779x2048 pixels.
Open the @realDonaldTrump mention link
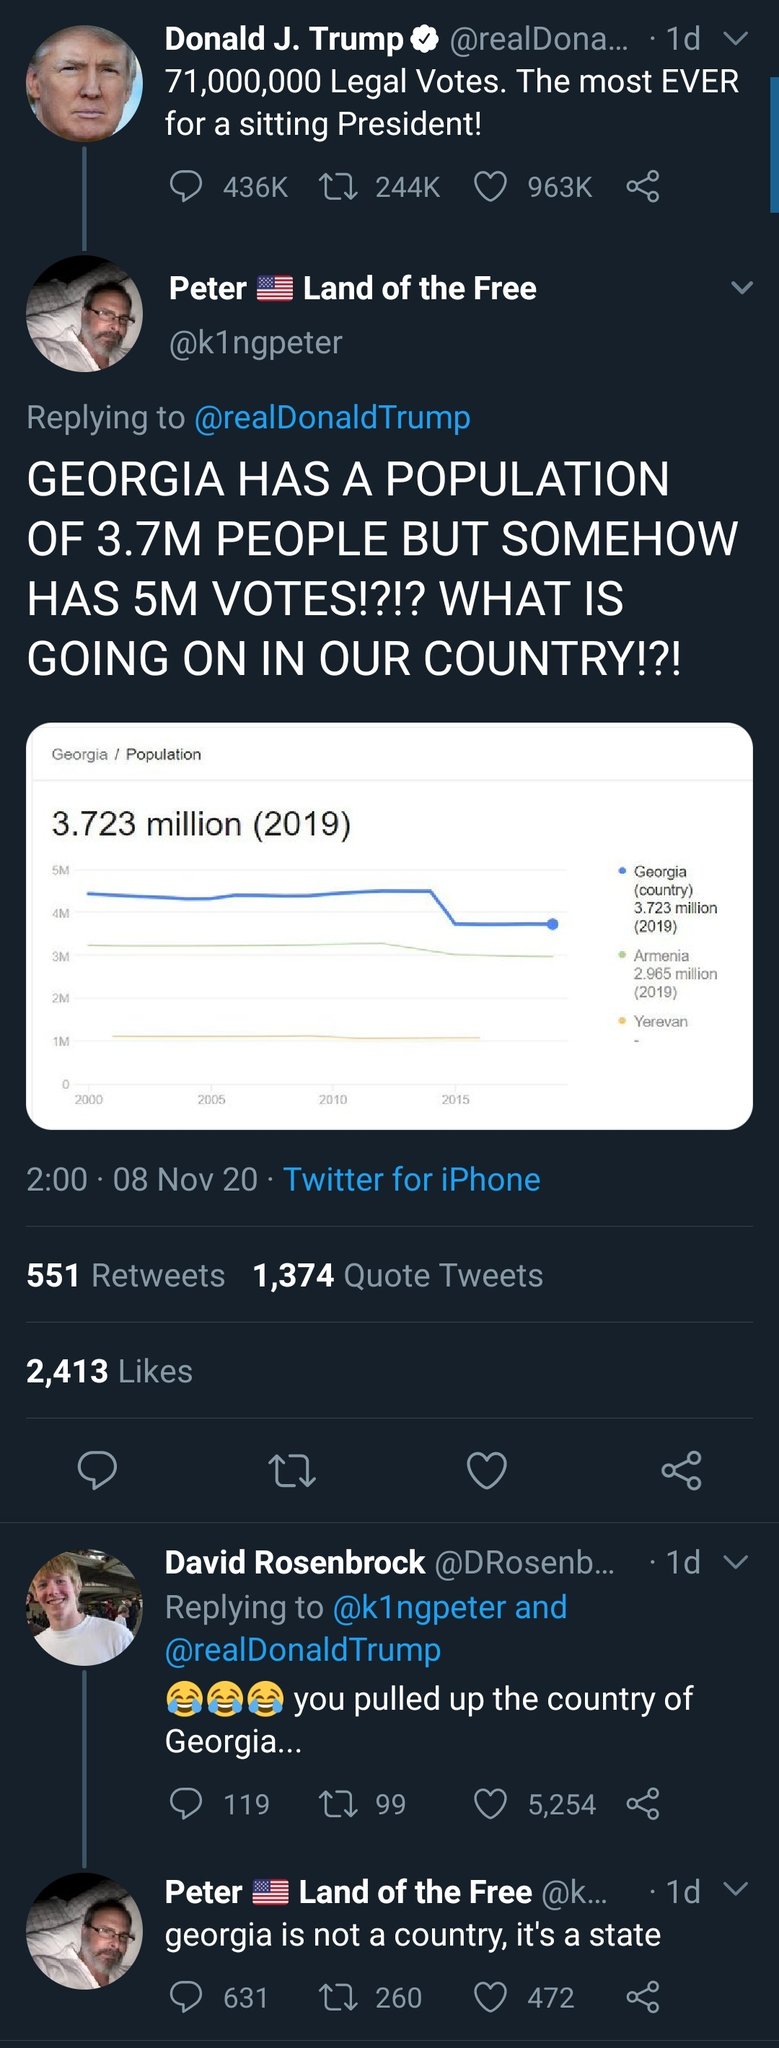pos(331,417)
